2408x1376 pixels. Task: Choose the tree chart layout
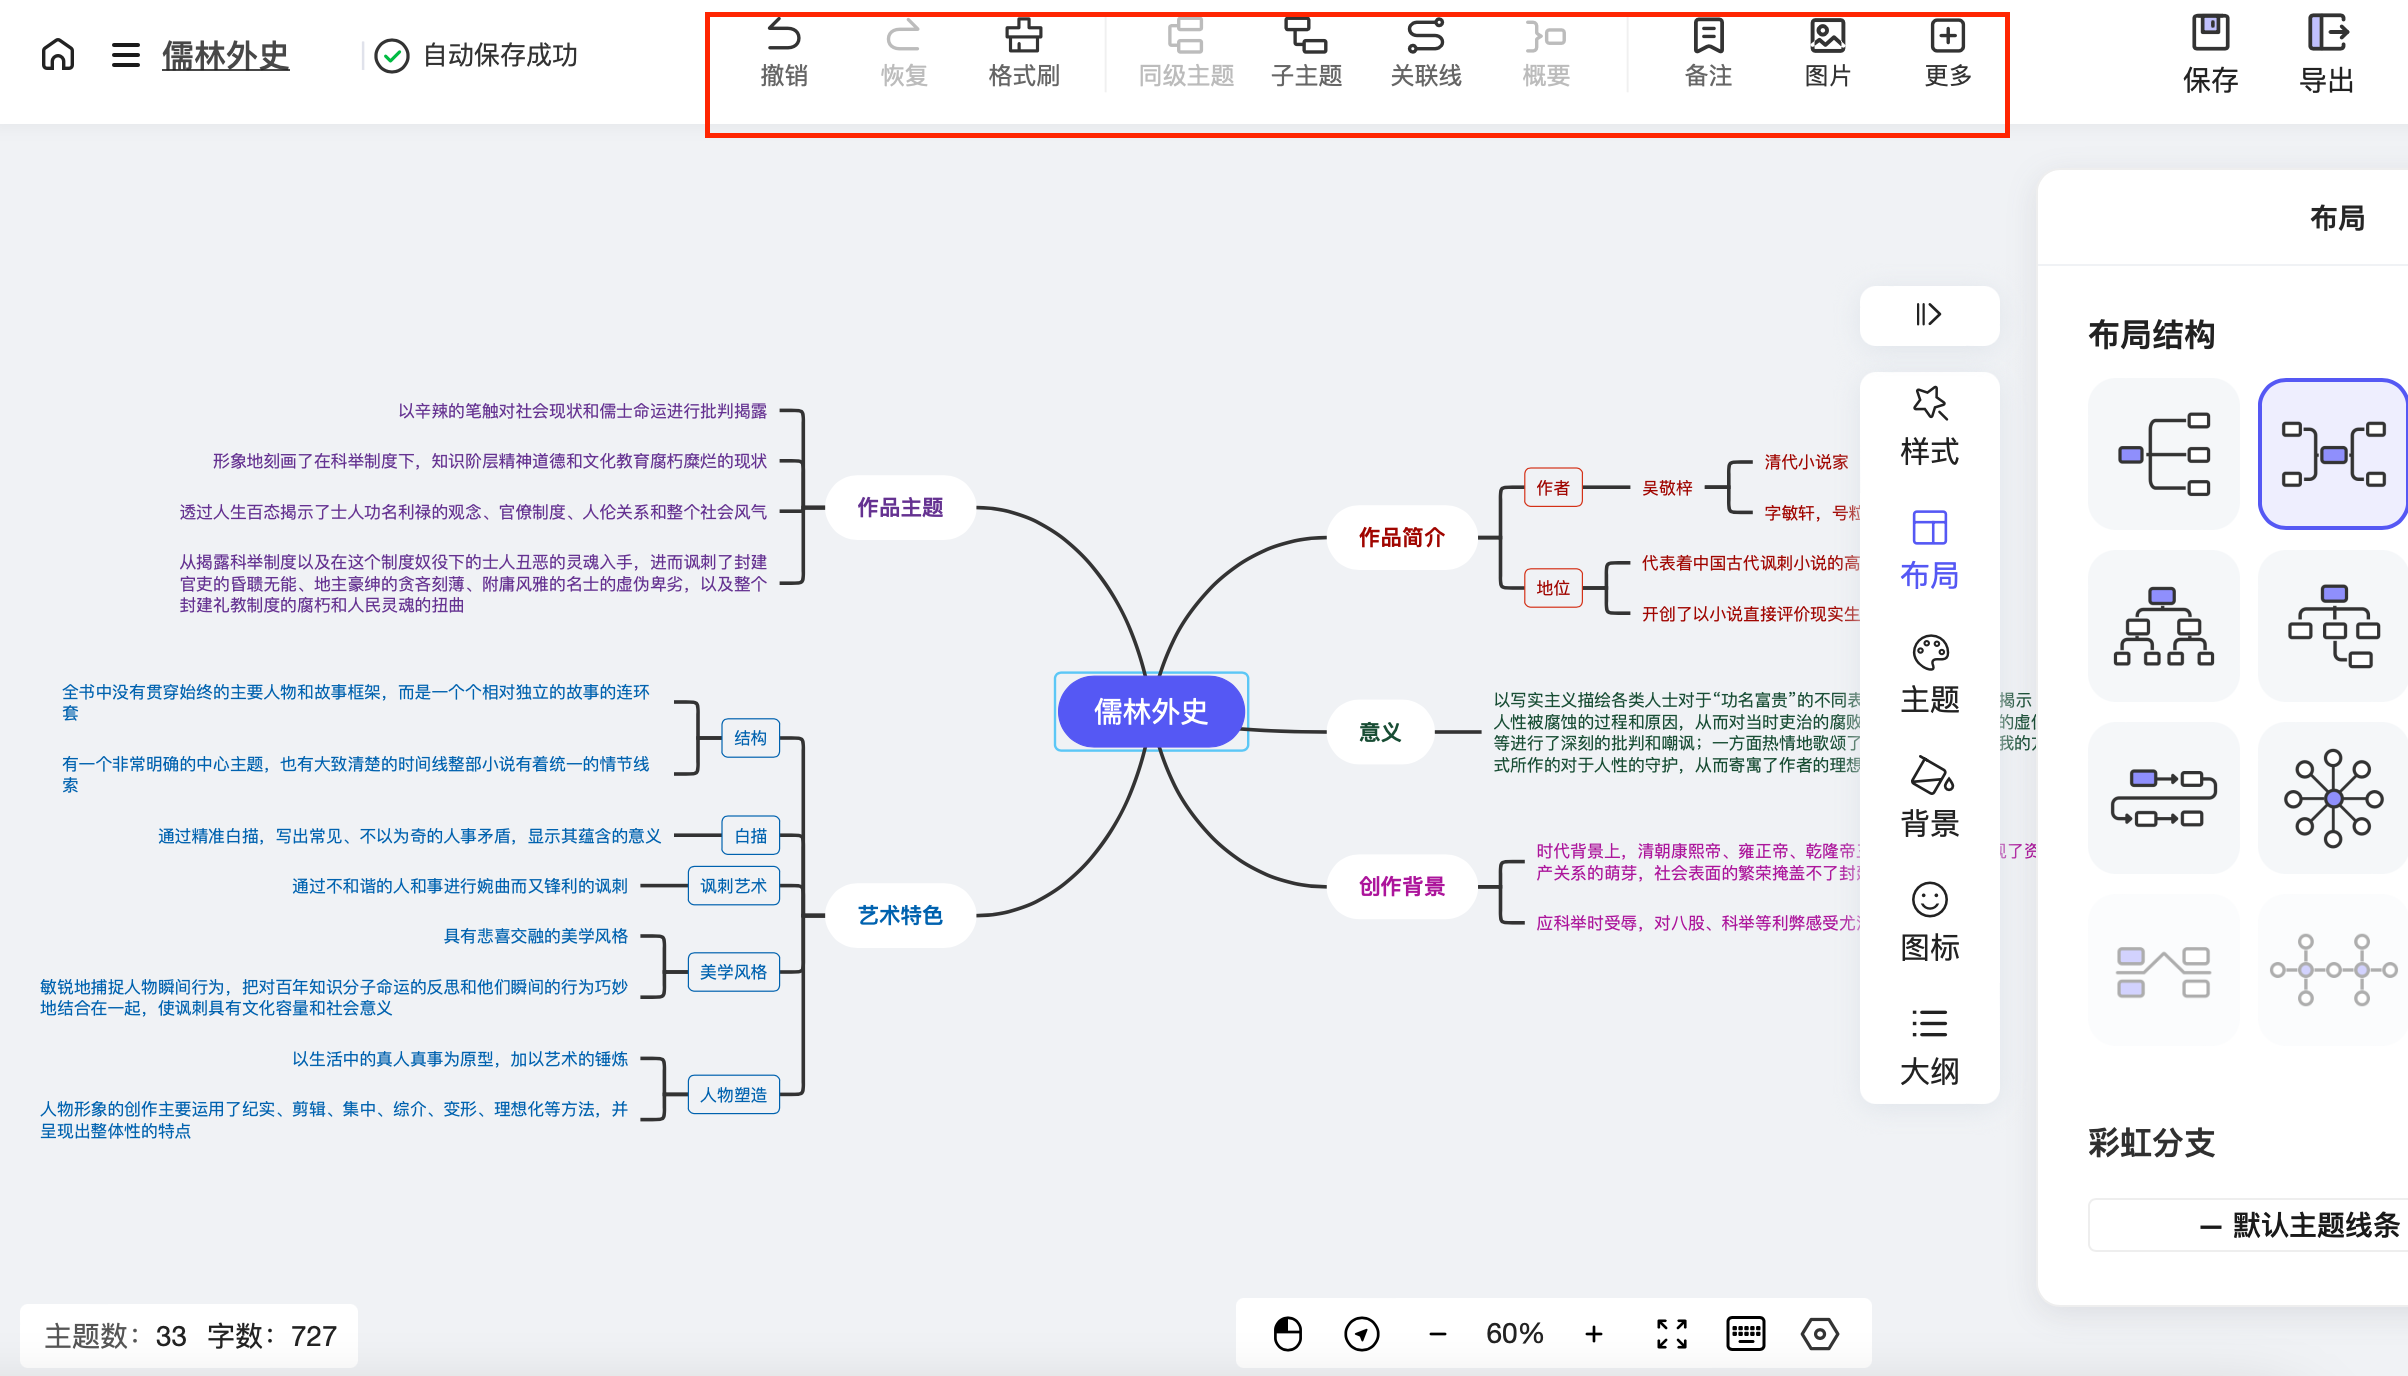click(x=2333, y=626)
